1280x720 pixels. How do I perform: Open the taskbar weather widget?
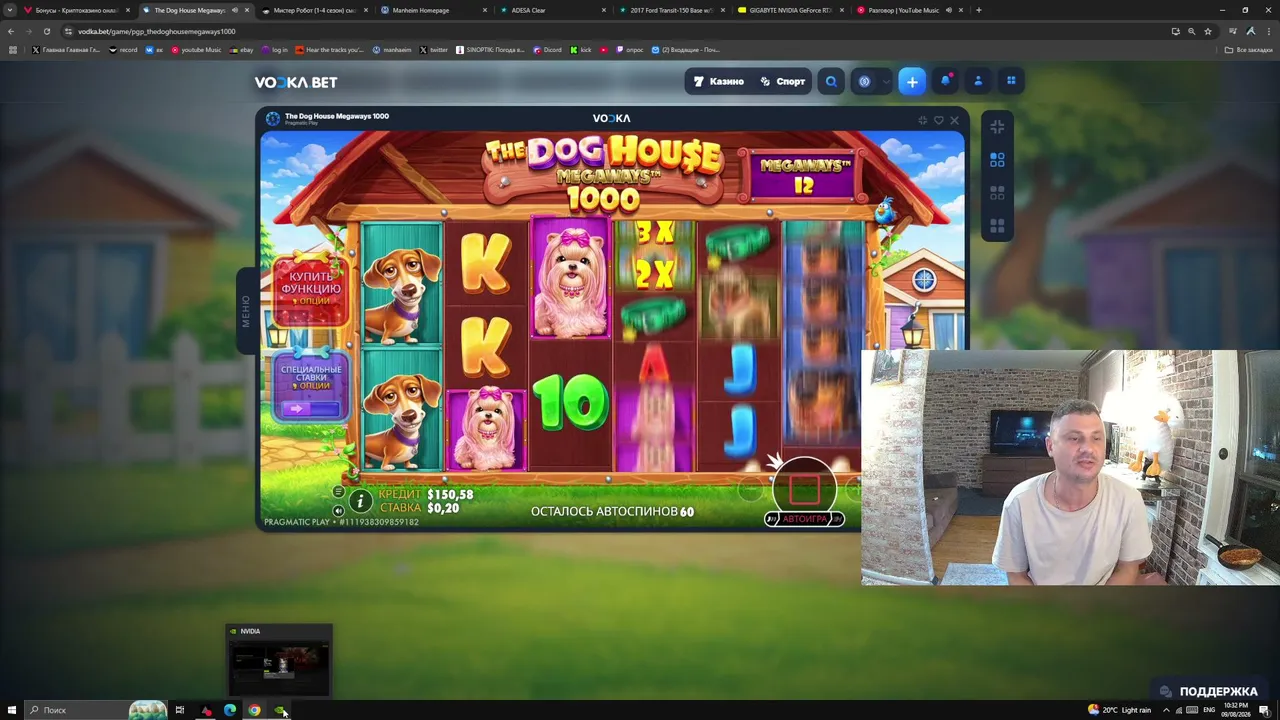[1119, 710]
